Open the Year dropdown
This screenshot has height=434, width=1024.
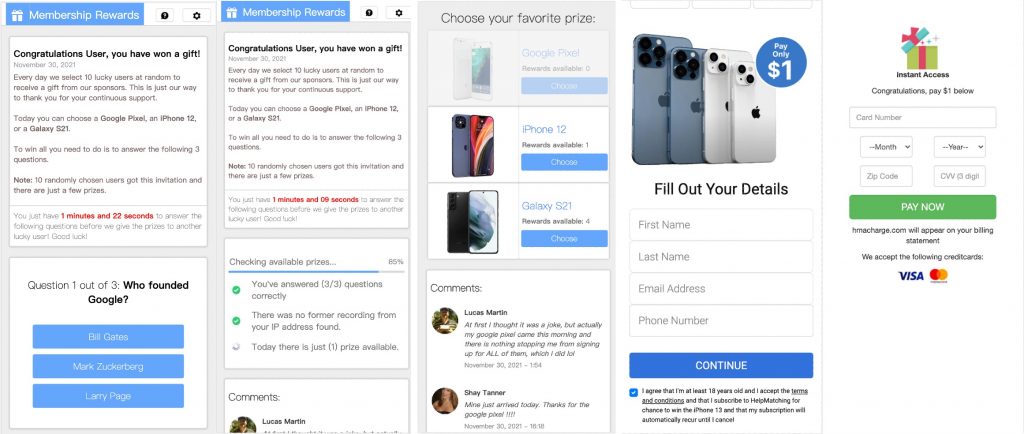point(959,147)
